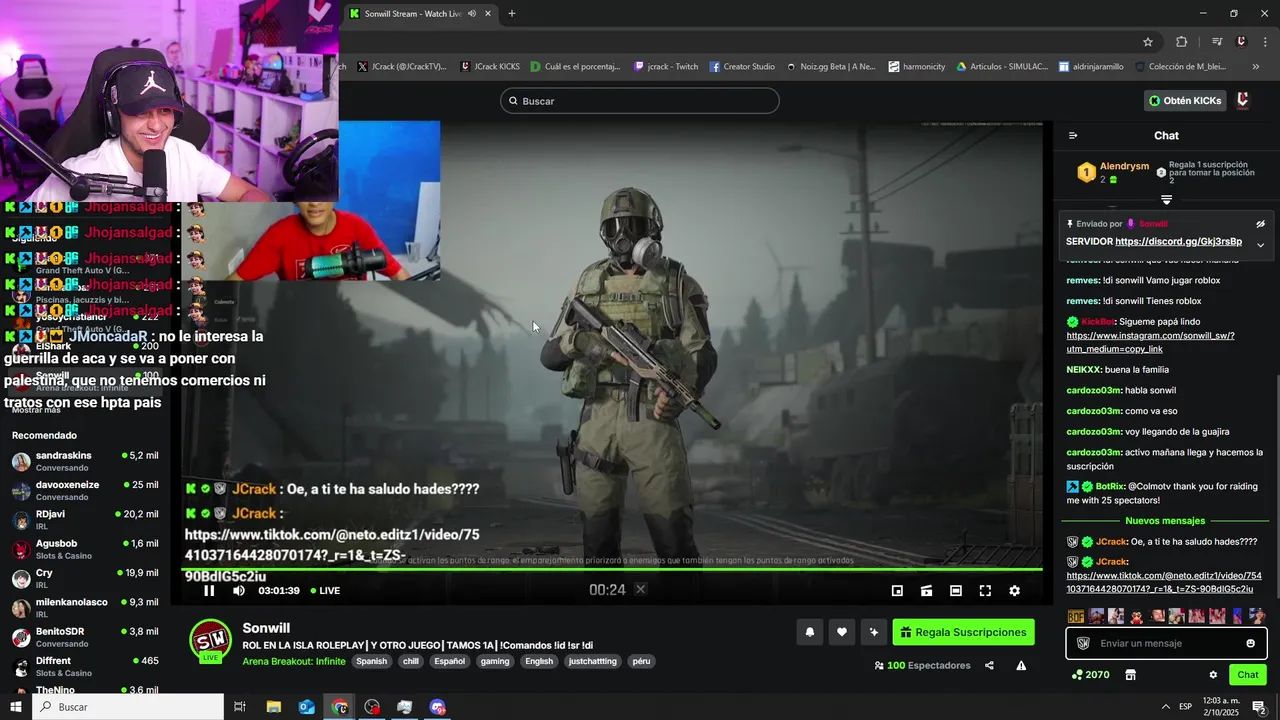Click the 2070 channel points counter
The height and width of the screenshot is (720, 1280).
(x=1091, y=675)
